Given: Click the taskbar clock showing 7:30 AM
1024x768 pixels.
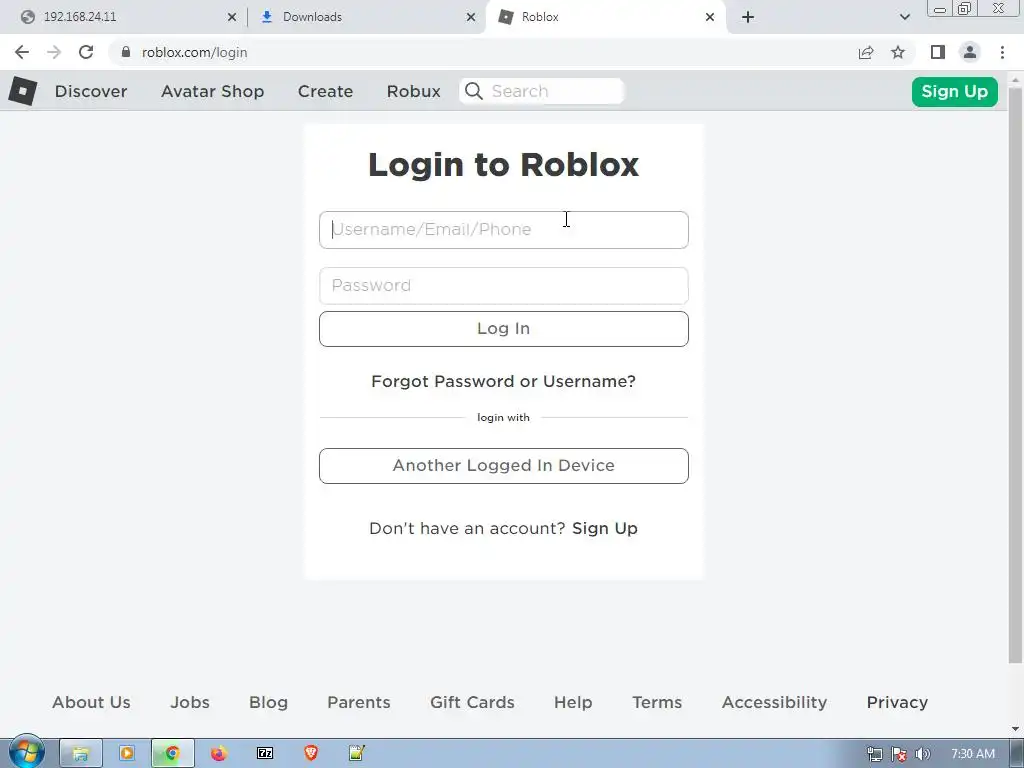Looking at the screenshot, I should click(x=973, y=754).
